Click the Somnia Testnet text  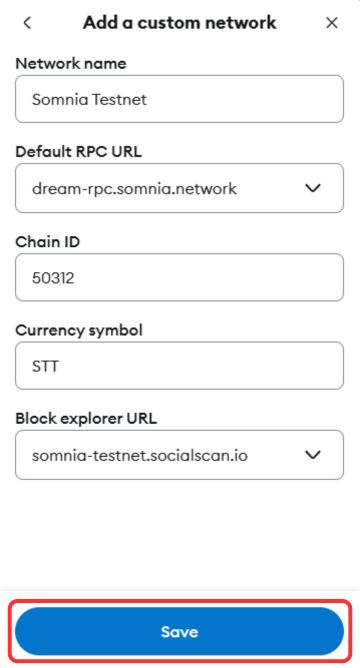[89, 100]
